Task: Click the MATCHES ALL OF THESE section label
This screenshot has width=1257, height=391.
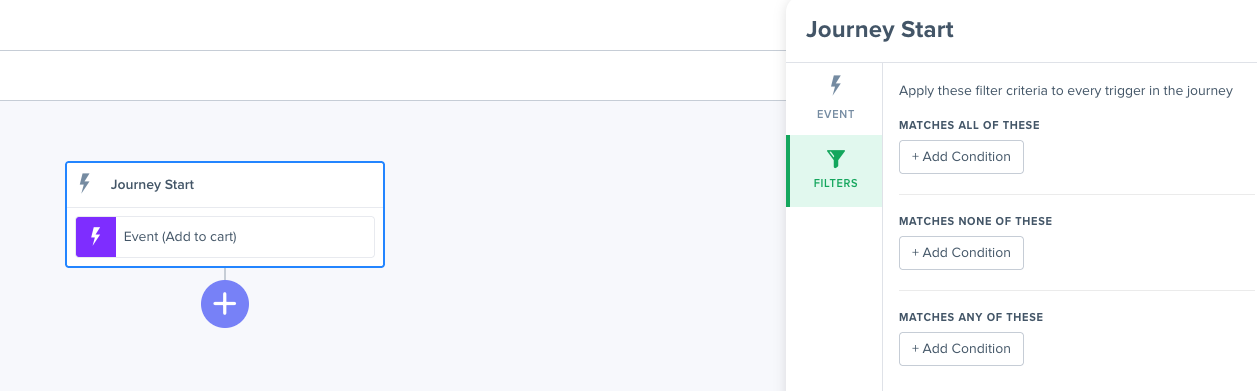Action: tap(969, 125)
